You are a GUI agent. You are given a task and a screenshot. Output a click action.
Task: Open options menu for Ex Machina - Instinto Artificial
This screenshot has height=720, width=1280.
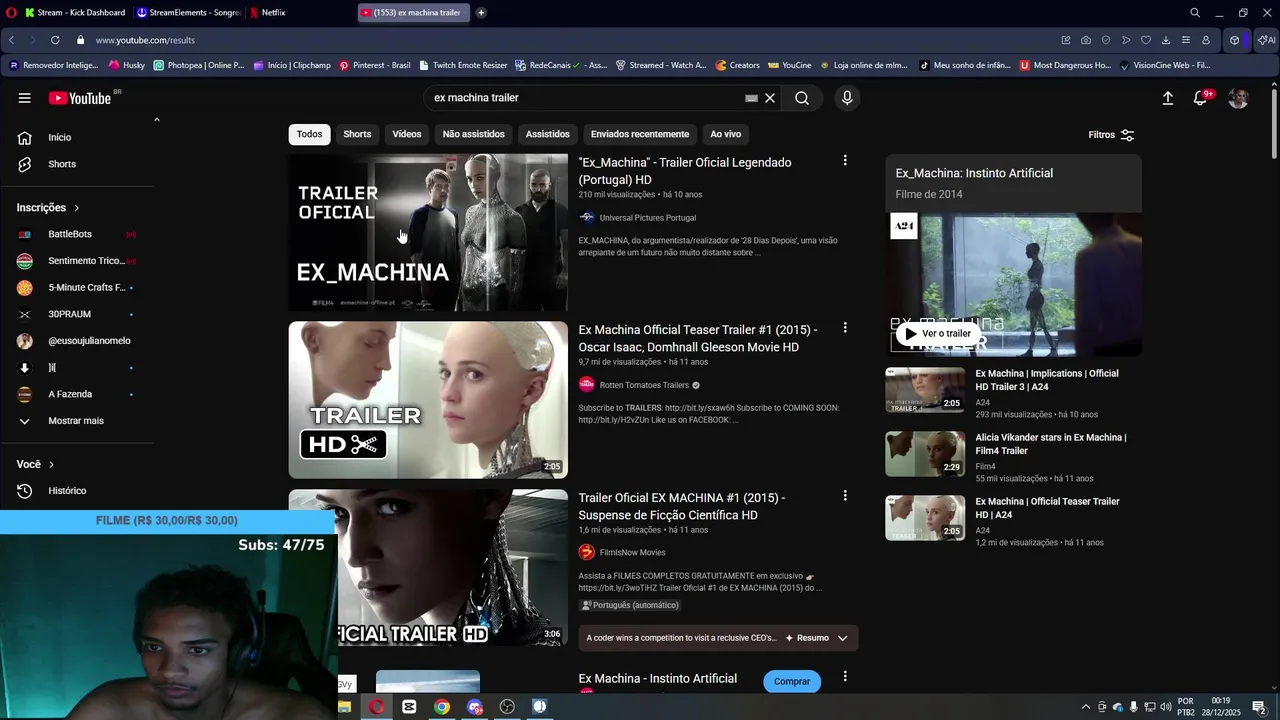coord(845,676)
